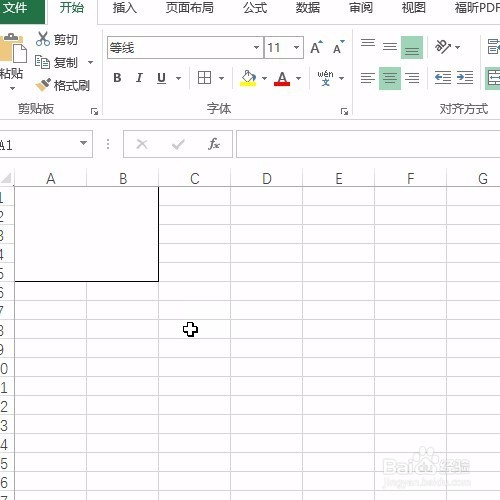500x500 pixels.
Task: Click the Wrap Text icon
Action: click(493, 47)
